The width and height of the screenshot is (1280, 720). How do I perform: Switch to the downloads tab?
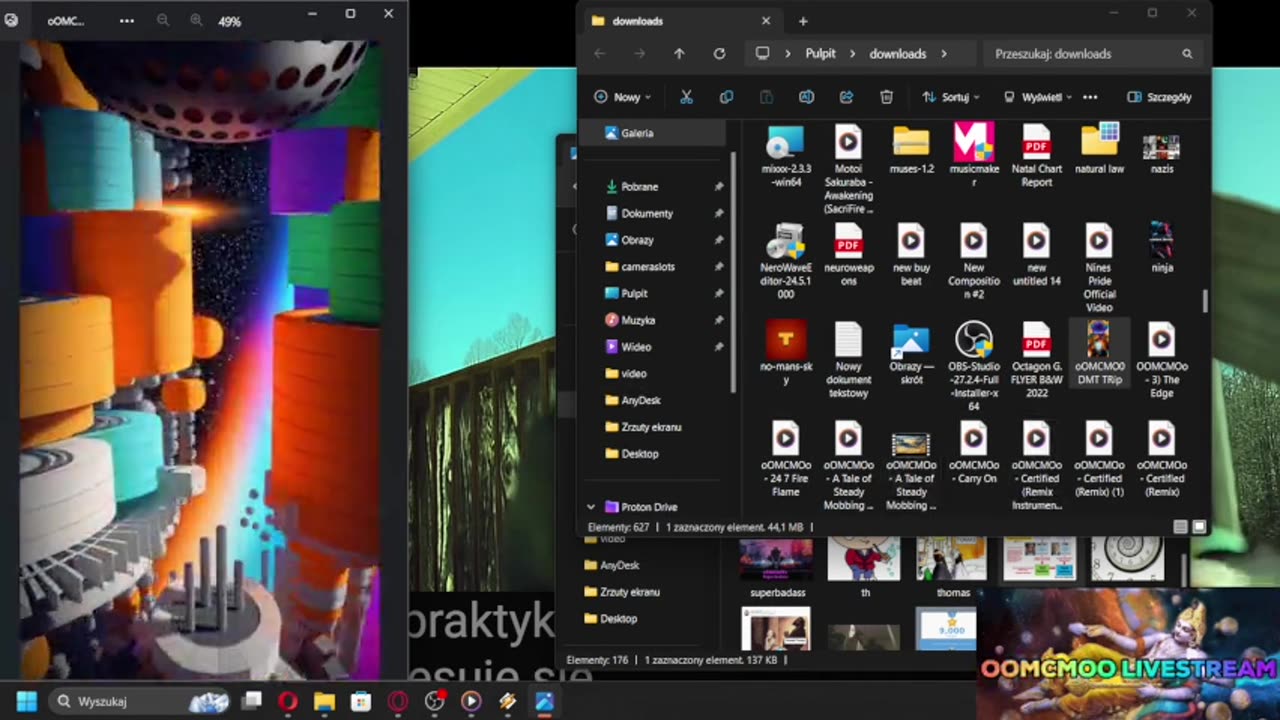(680, 21)
